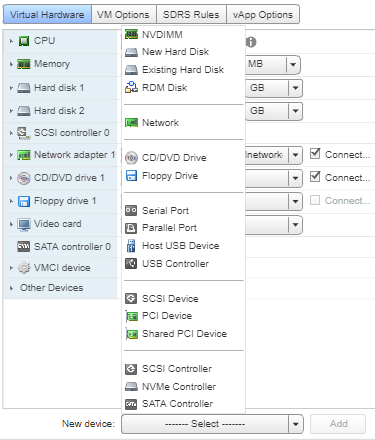Click the Floppy Drive icon in the menu

coord(131,176)
